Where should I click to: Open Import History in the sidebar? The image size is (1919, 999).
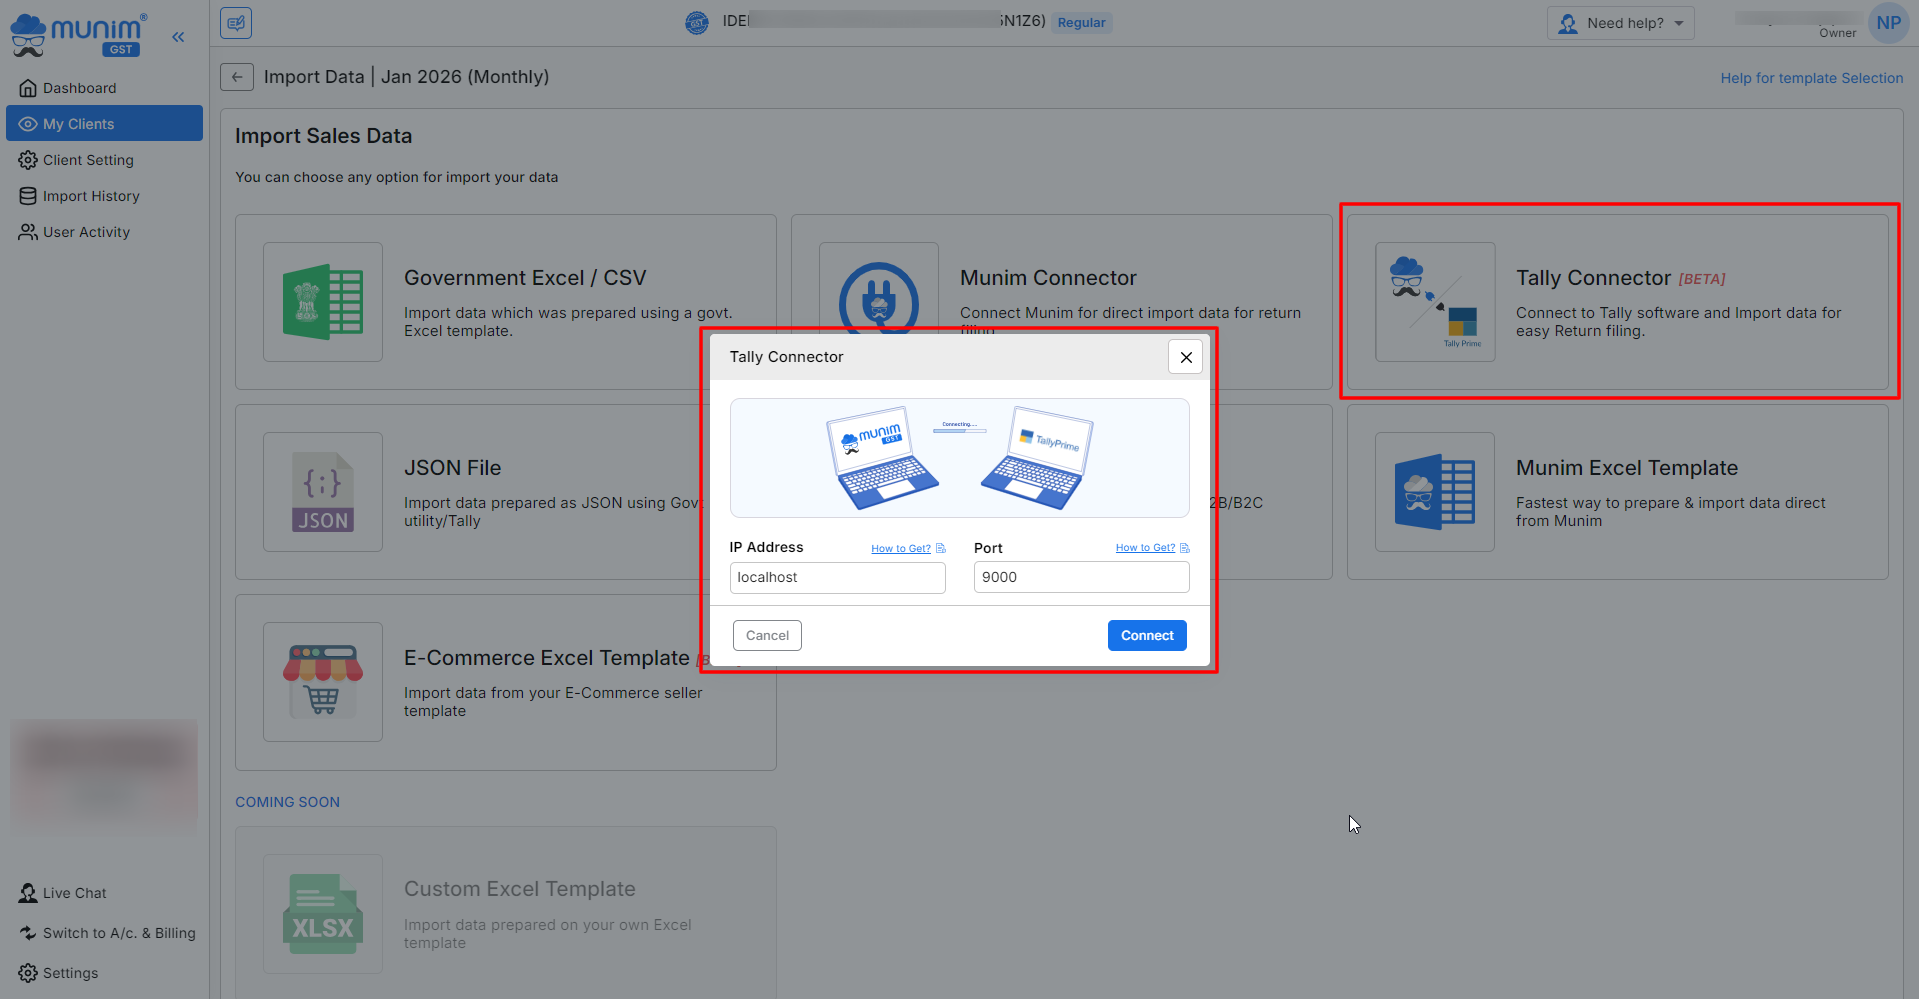tap(91, 196)
